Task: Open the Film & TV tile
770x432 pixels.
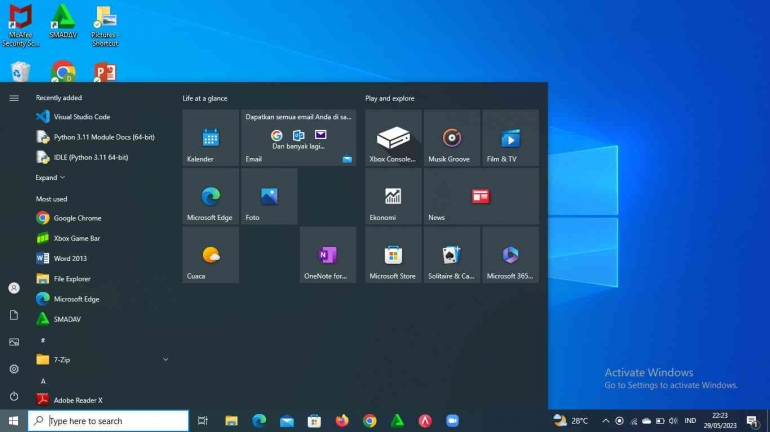Action: click(x=511, y=138)
